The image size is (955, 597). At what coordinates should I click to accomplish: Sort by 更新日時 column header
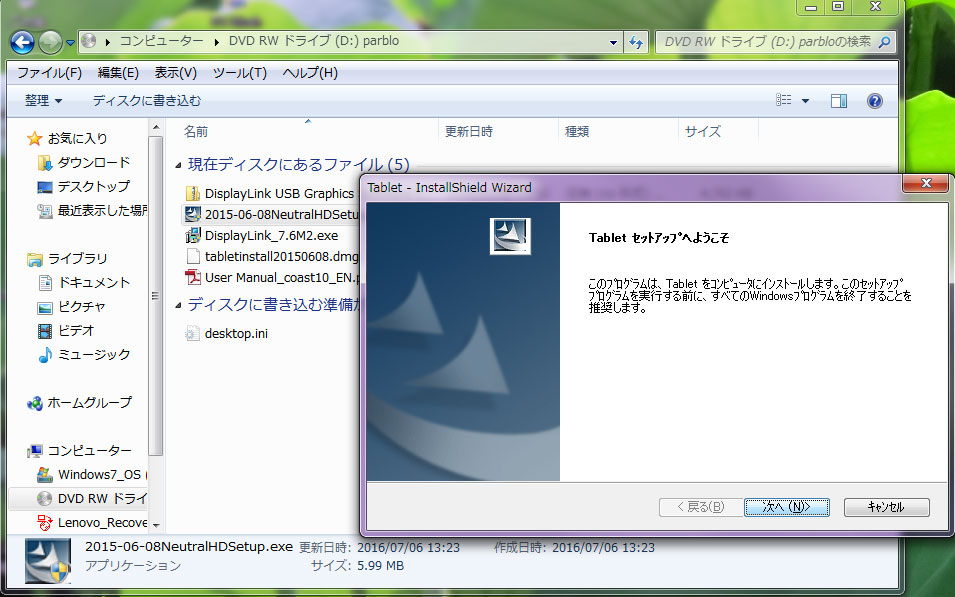(468, 132)
